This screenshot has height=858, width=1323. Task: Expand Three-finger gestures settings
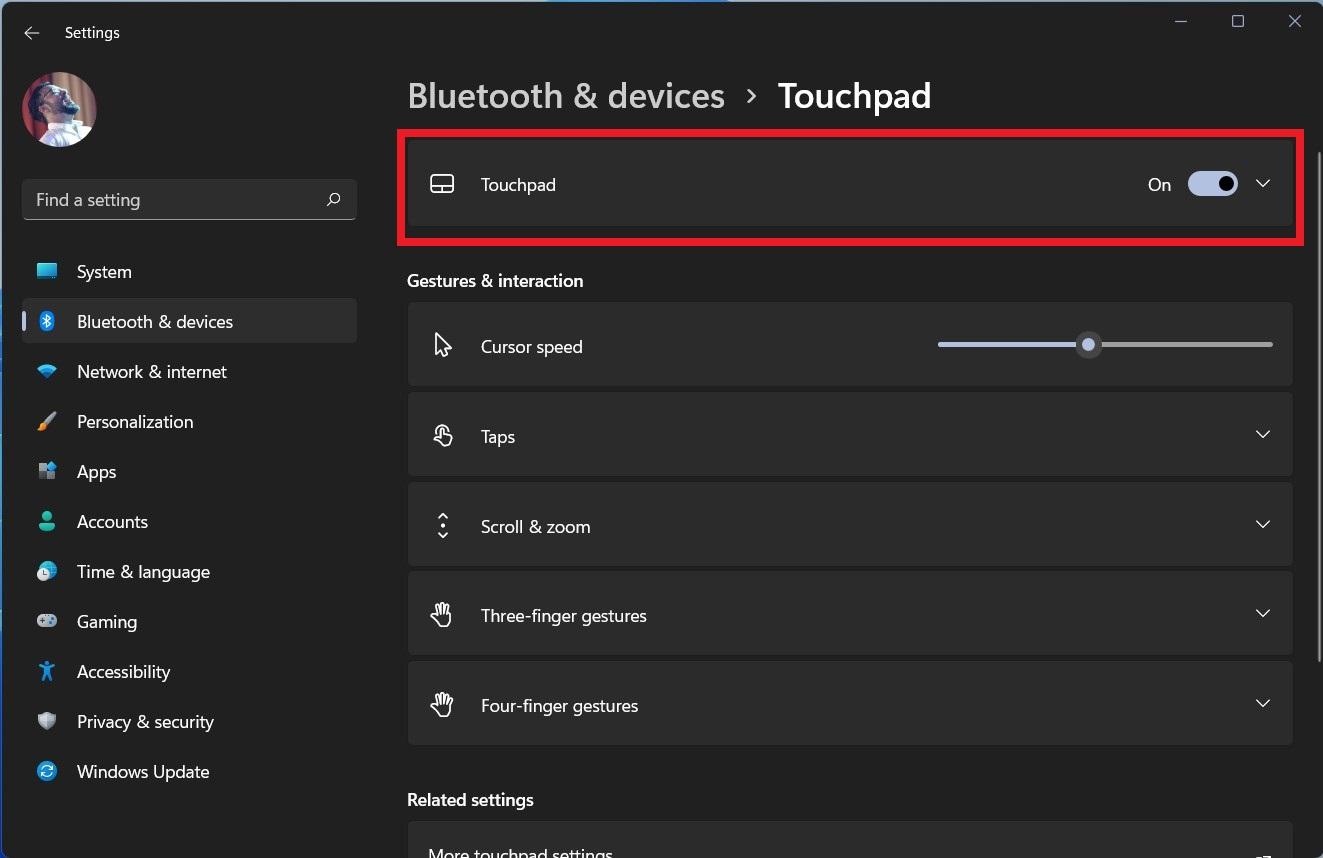click(1263, 614)
